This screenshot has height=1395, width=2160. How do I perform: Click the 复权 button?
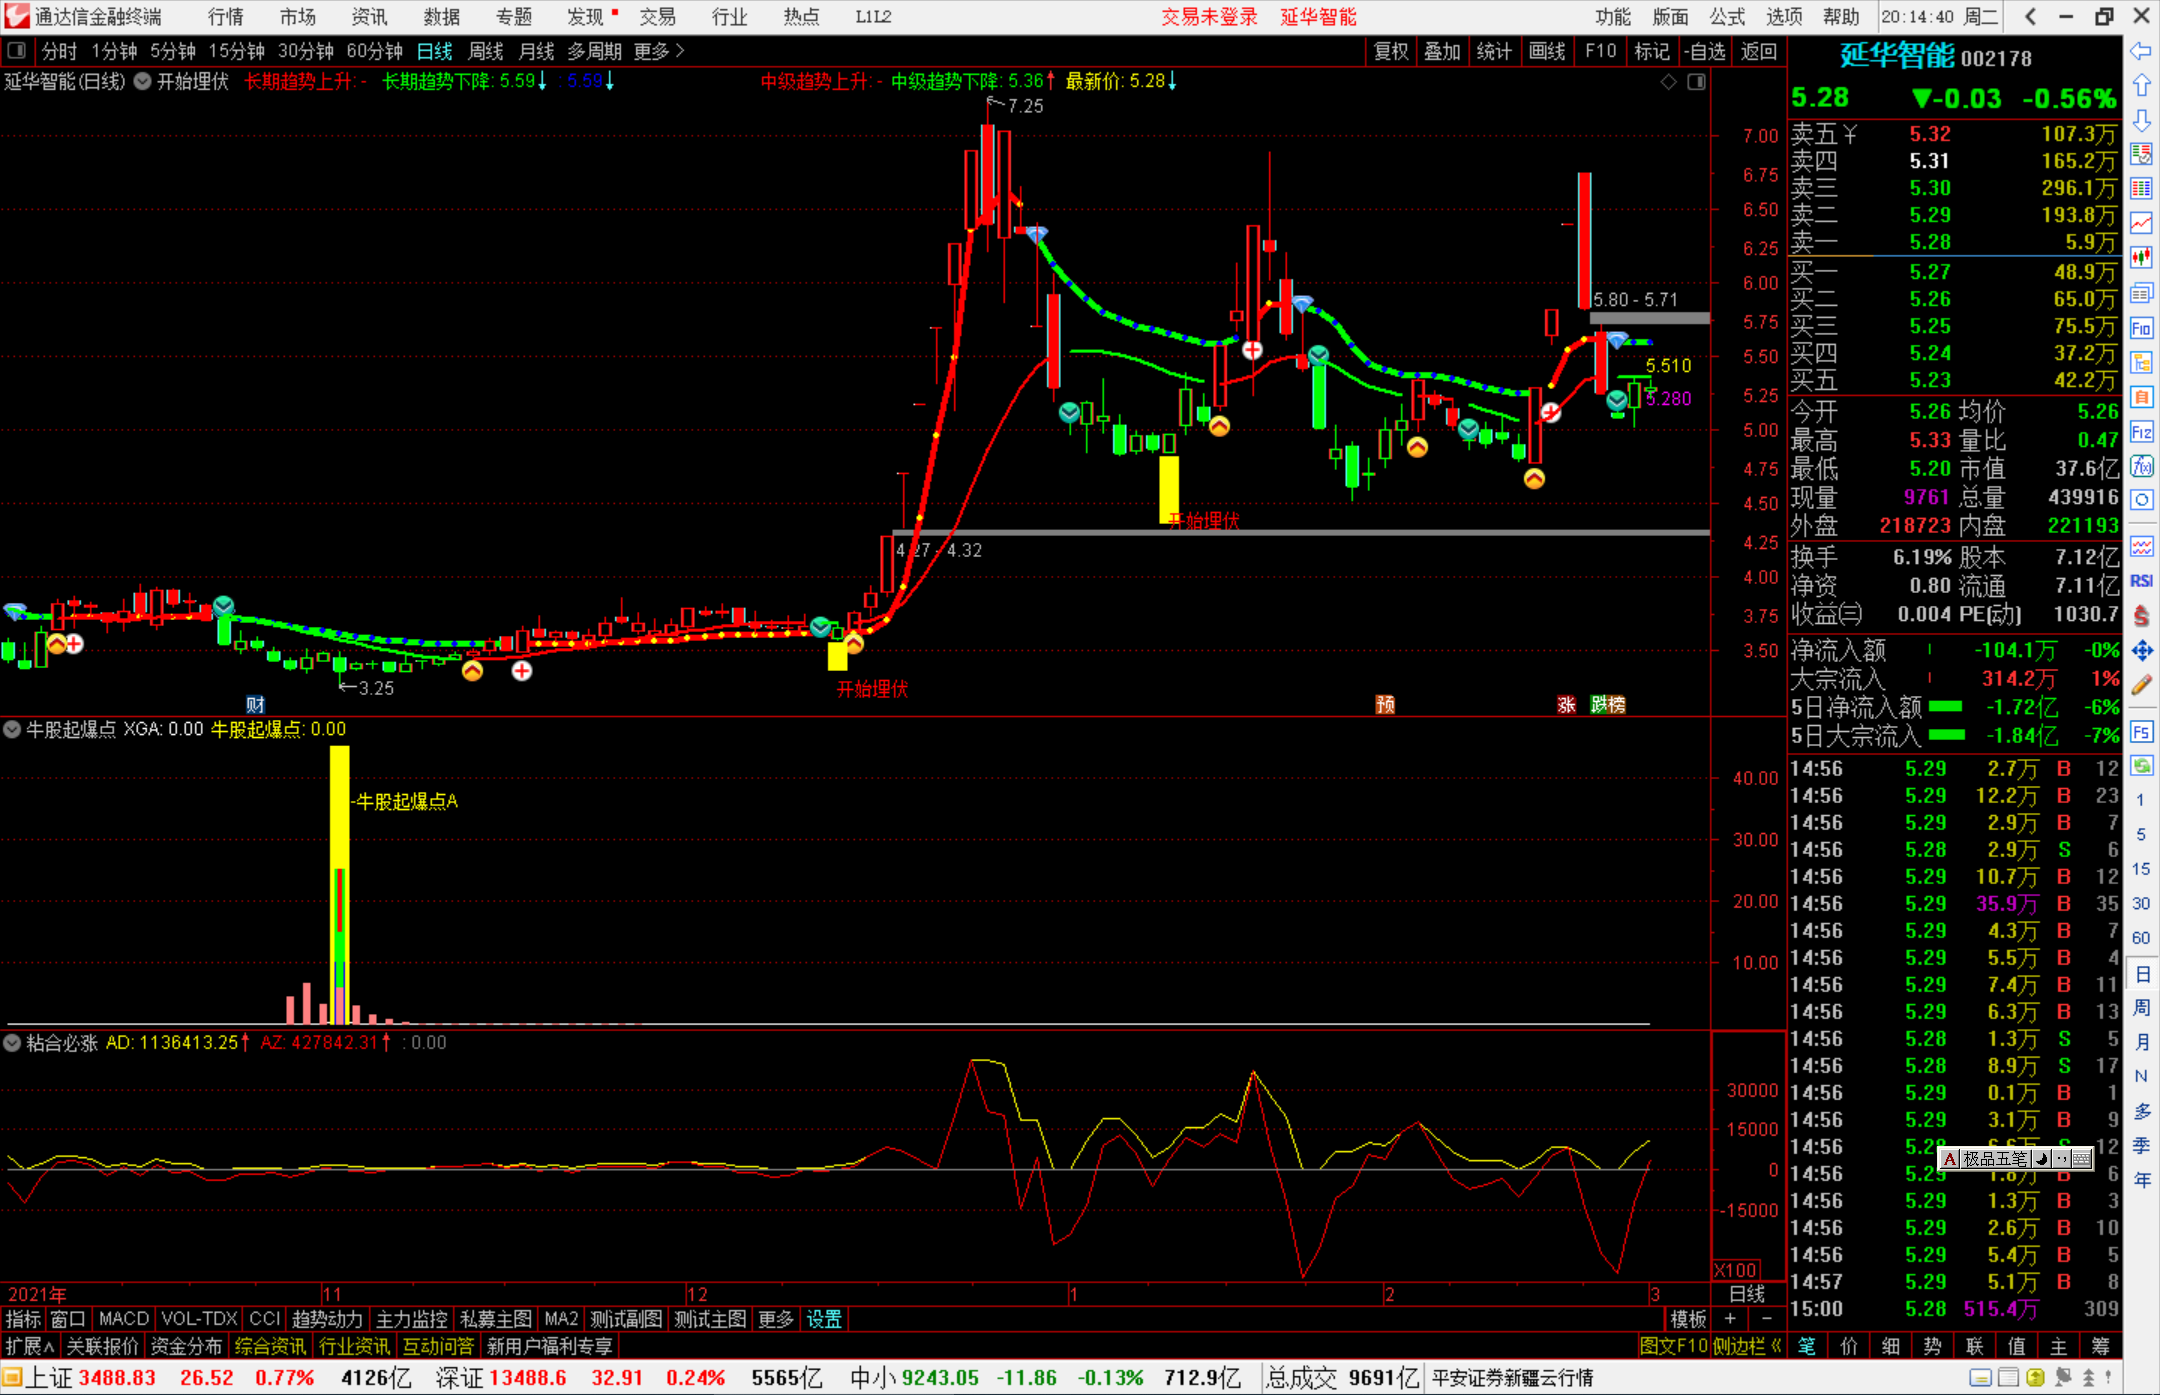click(x=1391, y=51)
